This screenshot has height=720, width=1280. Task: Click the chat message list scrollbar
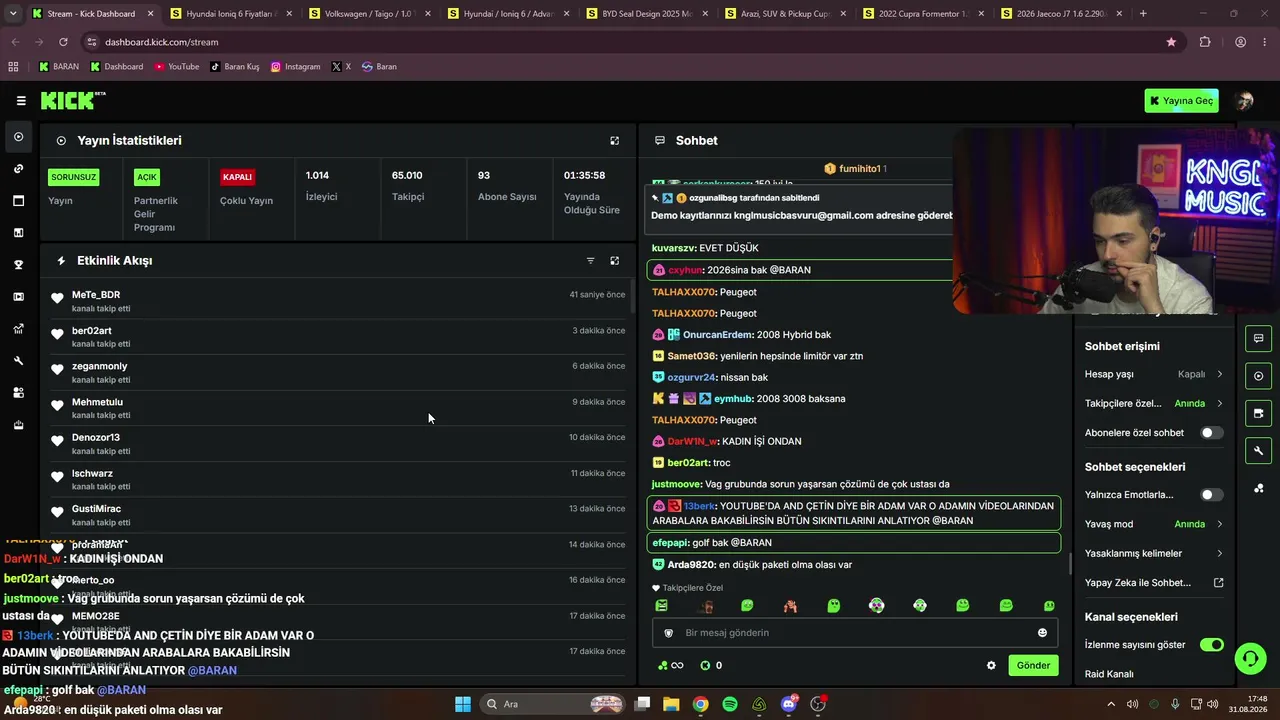[x=1071, y=563]
